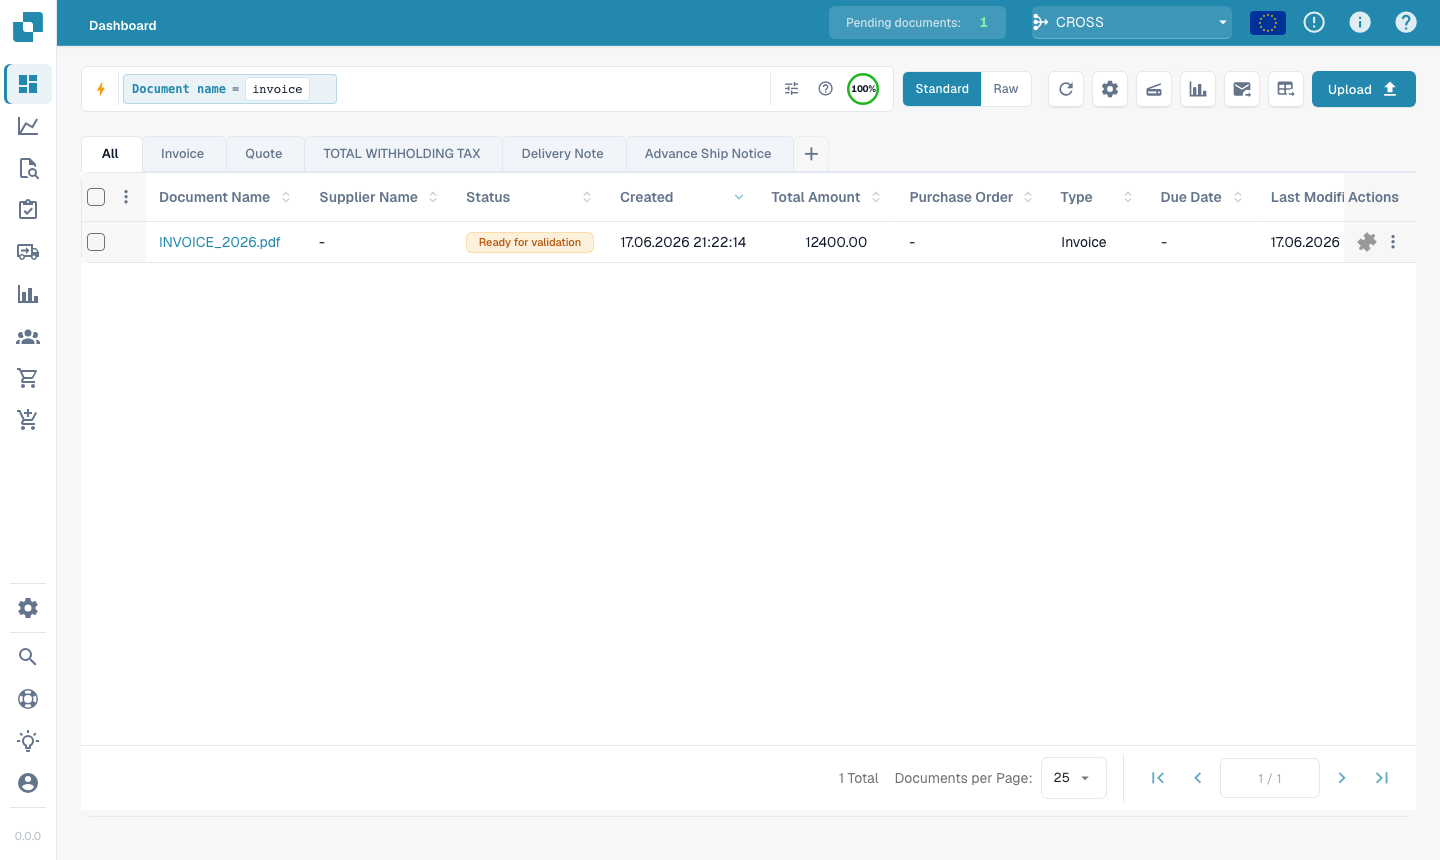Image resolution: width=1440 pixels, height=860 pixels.
Task: Open the user account sidebar icon
Action: (x=28, y=783)
